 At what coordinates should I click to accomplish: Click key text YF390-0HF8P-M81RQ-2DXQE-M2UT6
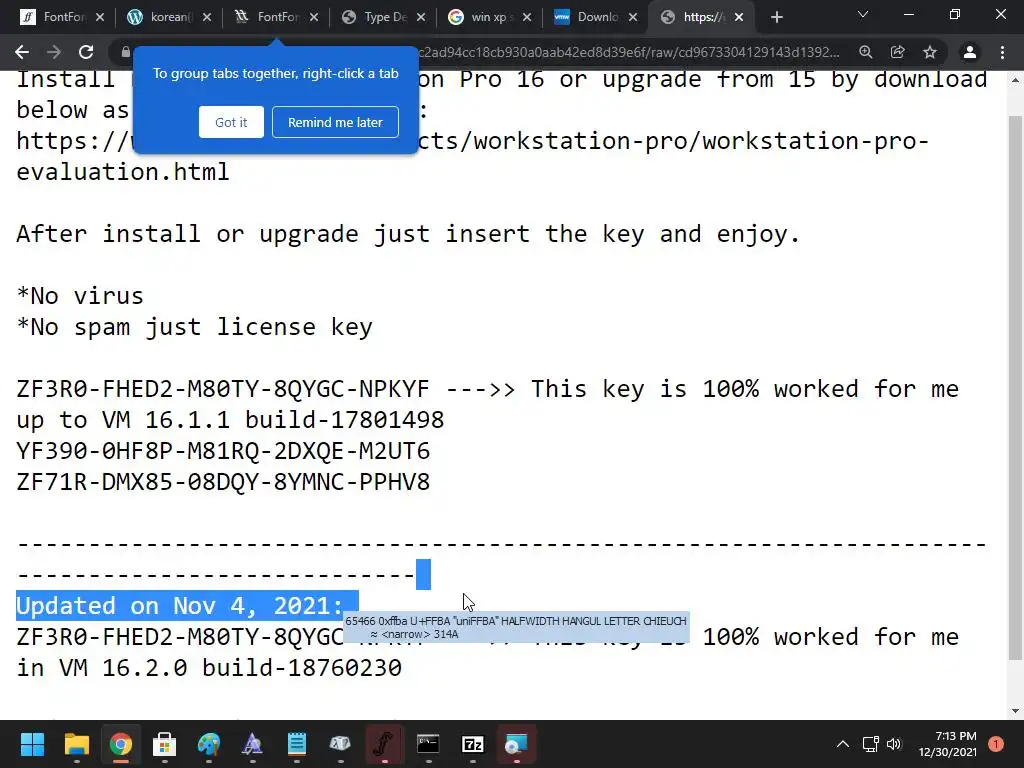point(223,451)
